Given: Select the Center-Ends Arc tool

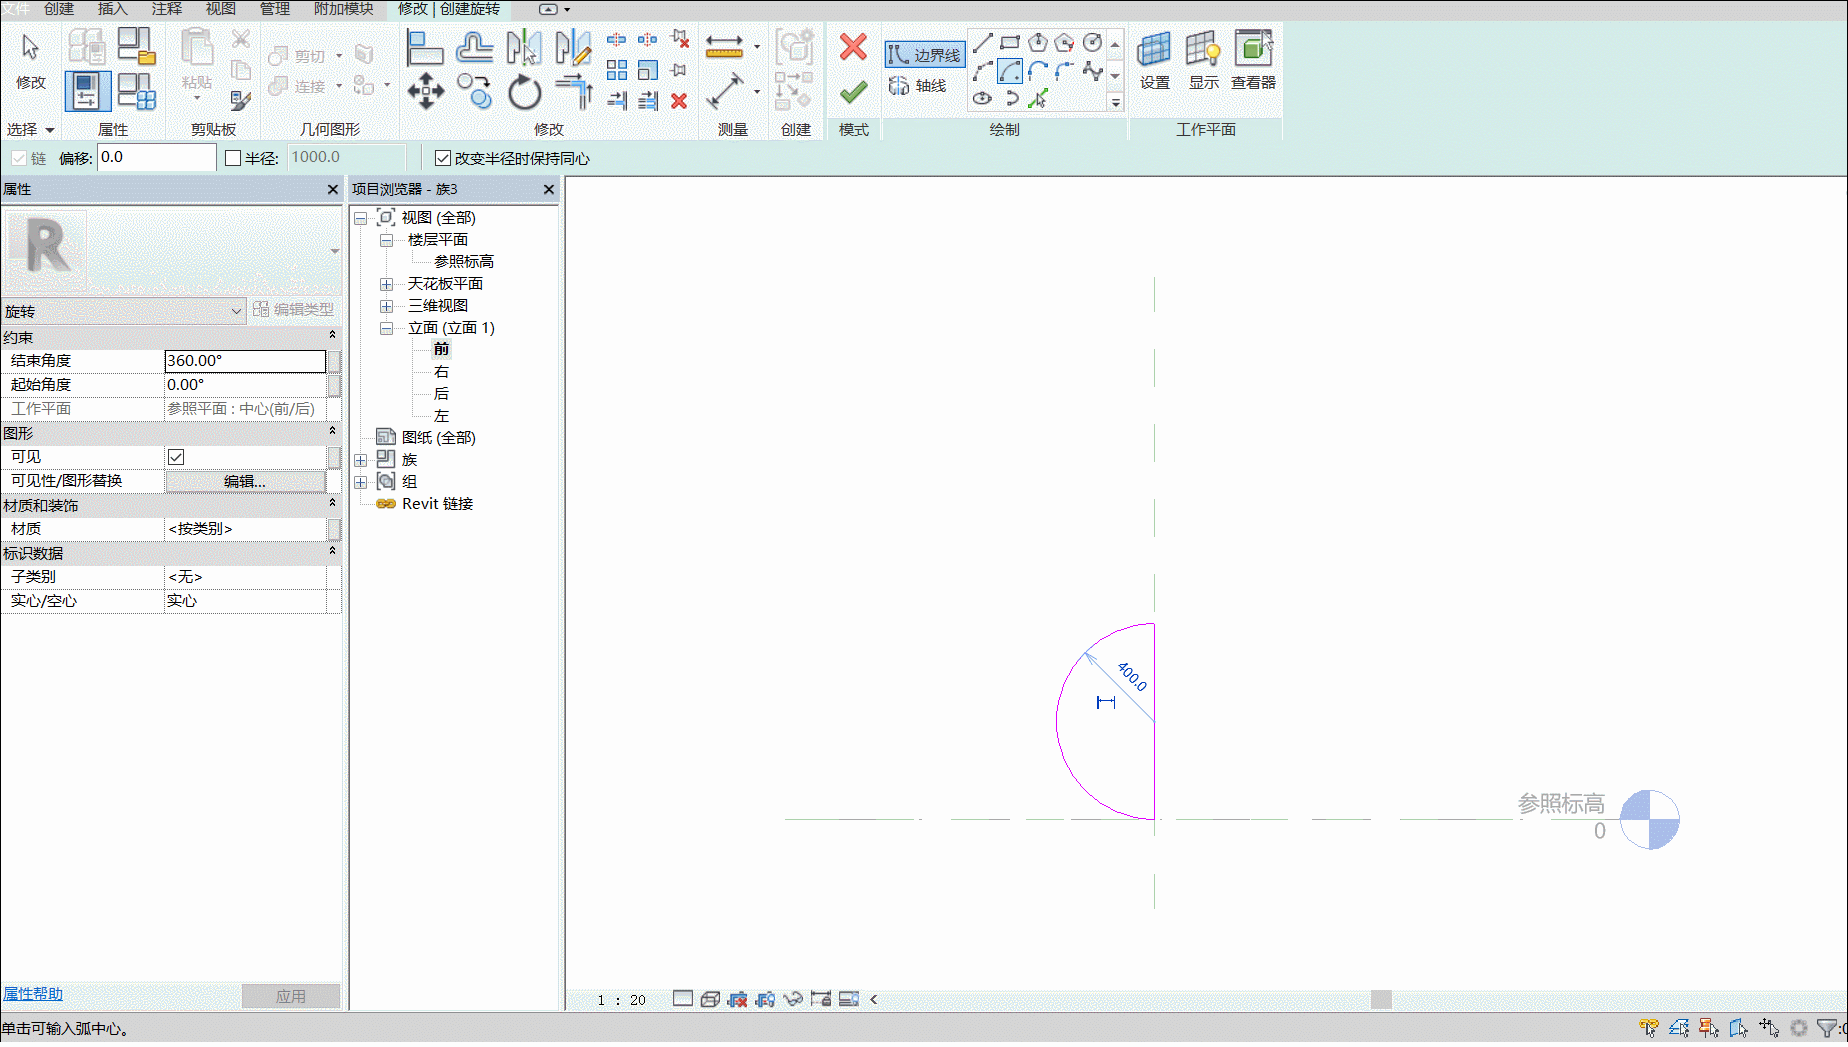Looking at the screenshot, I should [1010, 71].
